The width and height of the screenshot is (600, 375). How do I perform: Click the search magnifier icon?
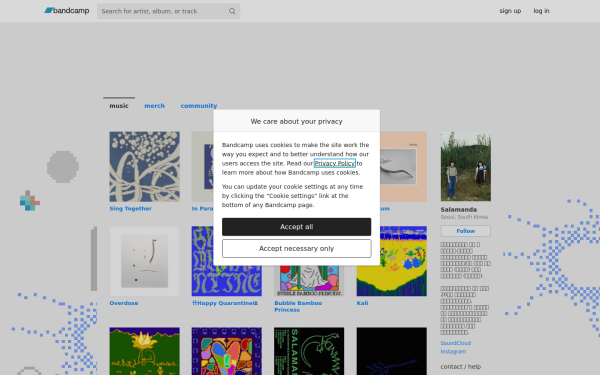[x=232, y=11]
